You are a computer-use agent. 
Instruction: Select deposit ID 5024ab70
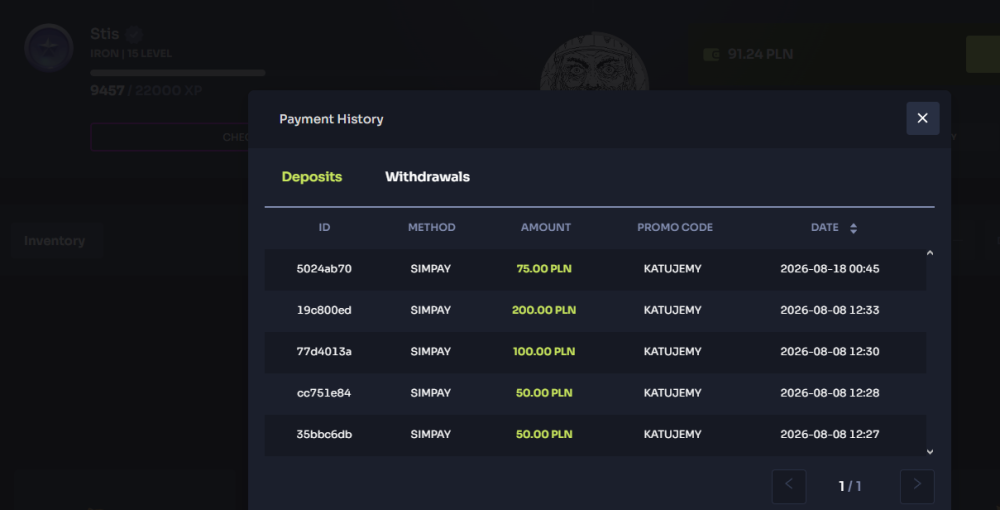coord(324,269)
